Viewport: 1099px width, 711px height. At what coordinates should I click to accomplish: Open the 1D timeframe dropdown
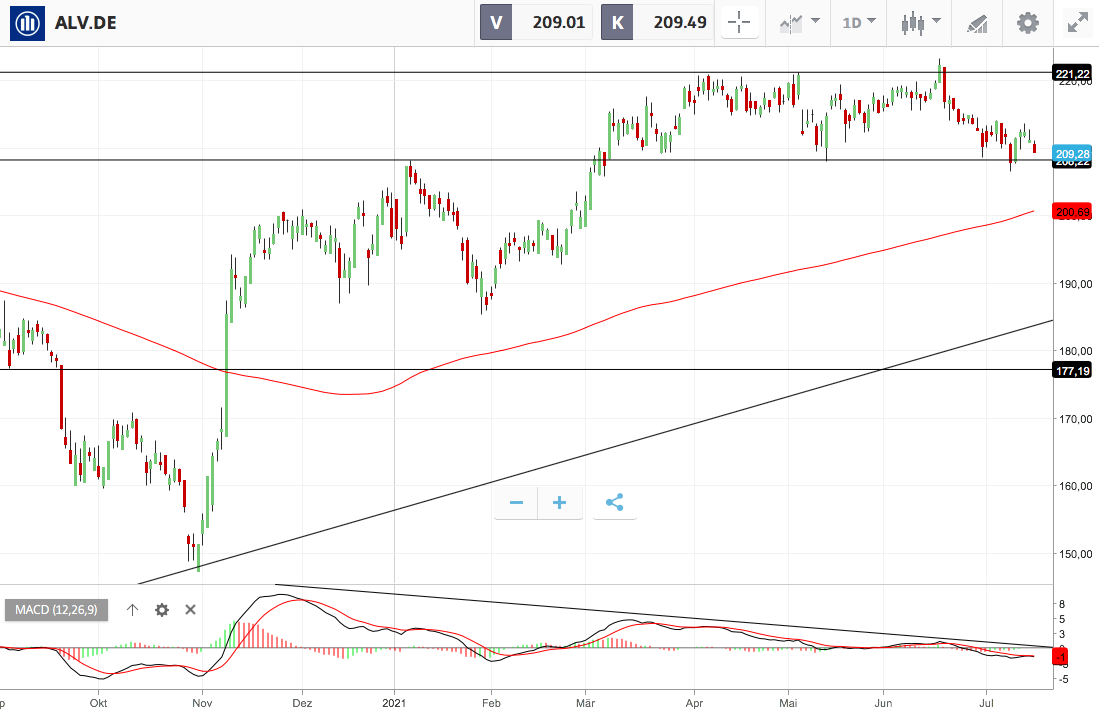tap(859, 22)
